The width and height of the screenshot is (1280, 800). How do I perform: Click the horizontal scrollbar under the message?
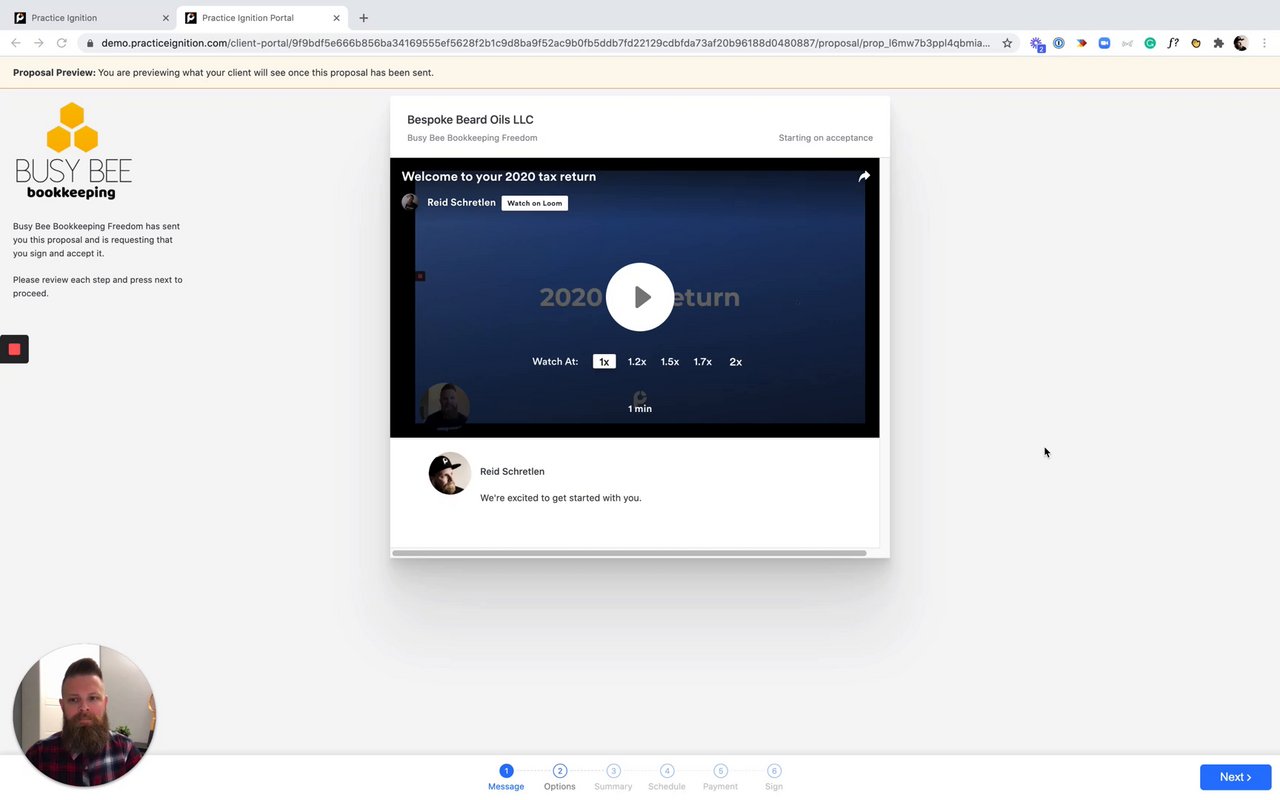pyautogui.click(x=629, y=553)
